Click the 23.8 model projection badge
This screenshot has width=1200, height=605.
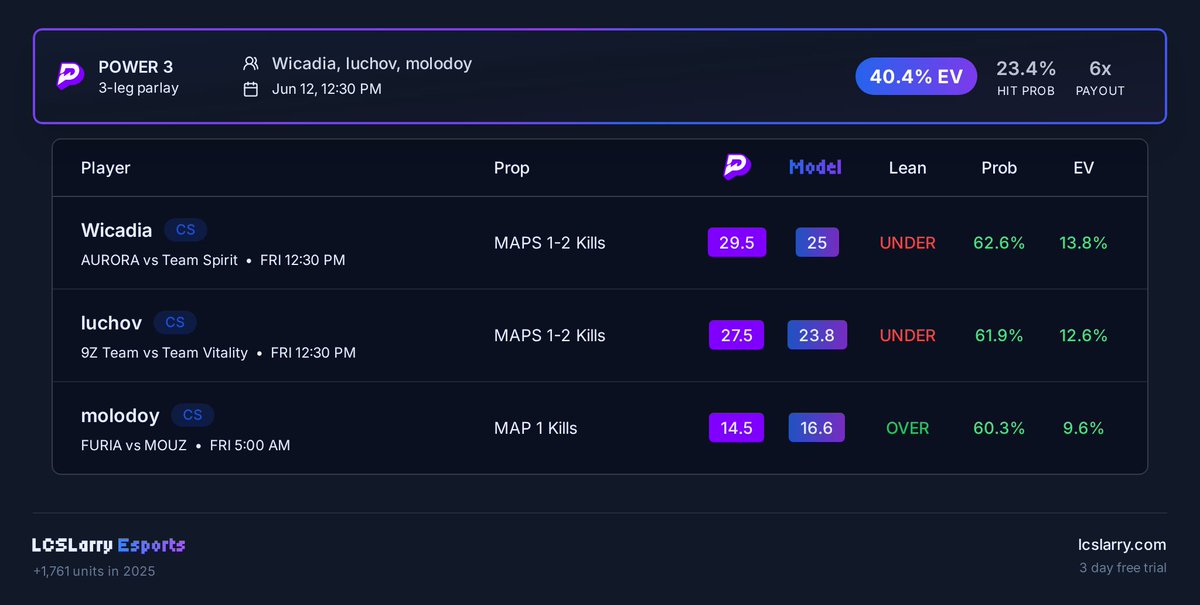[x=817, y=335]
